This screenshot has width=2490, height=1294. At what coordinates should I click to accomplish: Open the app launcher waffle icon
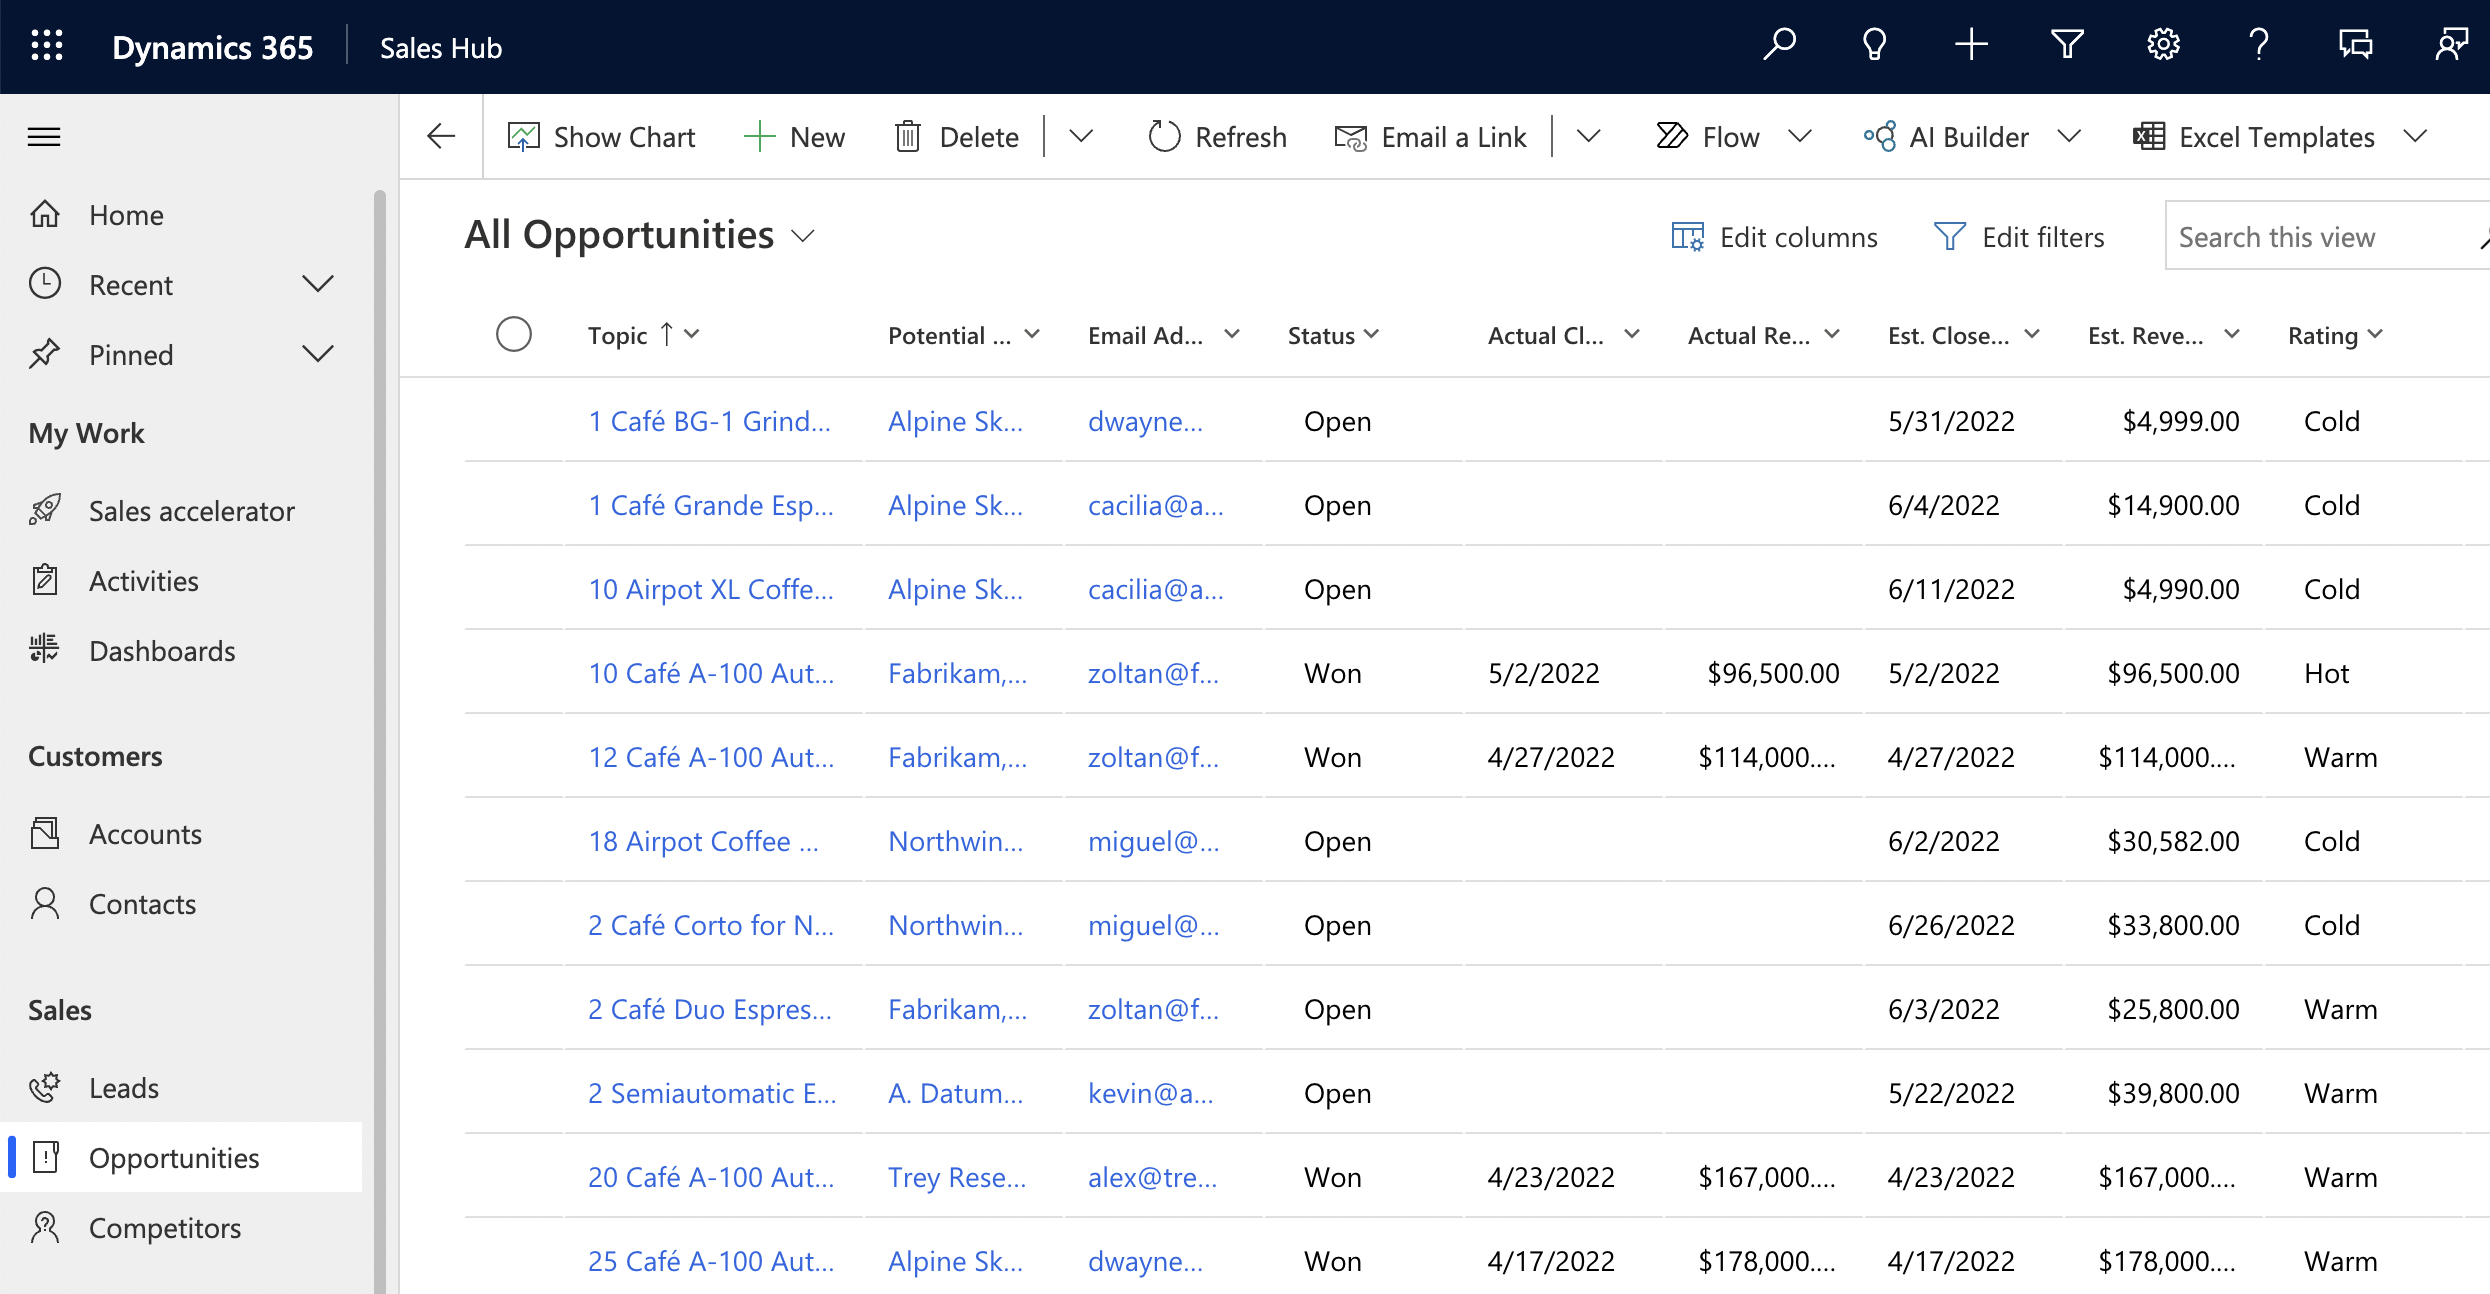pos(47,46)
